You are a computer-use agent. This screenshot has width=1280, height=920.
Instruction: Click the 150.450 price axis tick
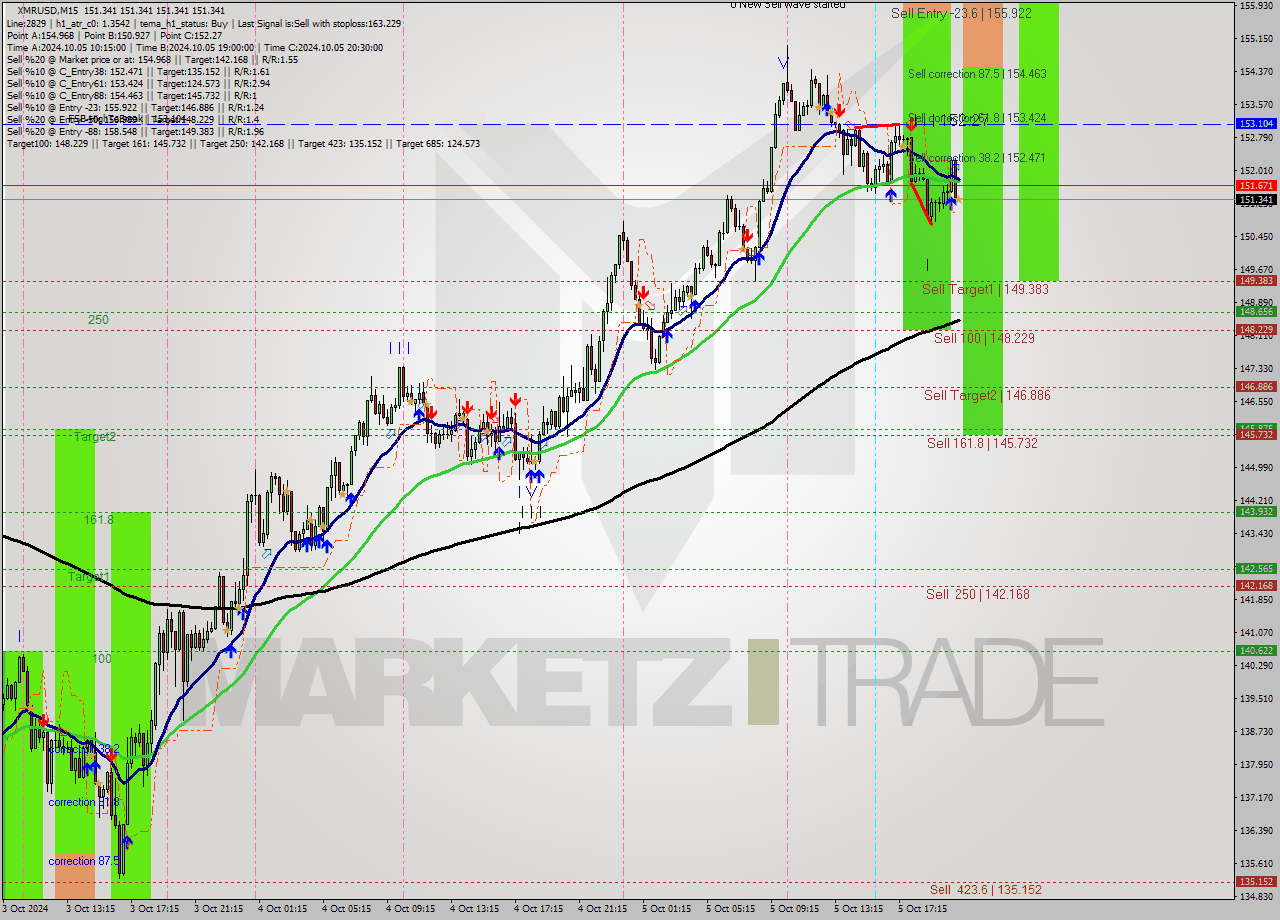click(x=1256, y=237)
